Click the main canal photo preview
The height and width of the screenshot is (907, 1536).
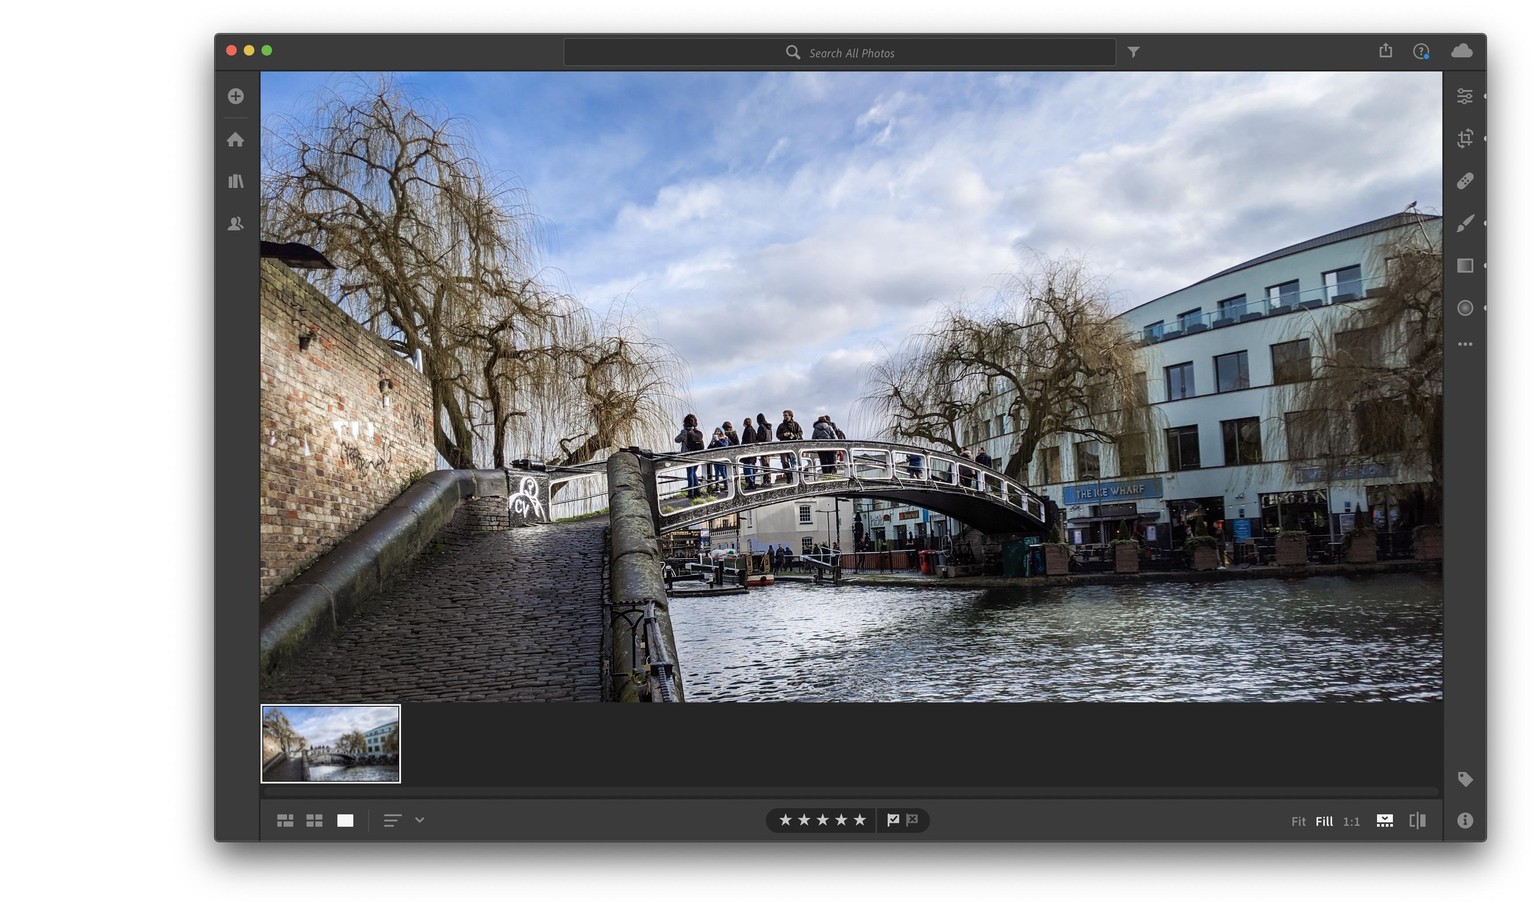[x=851, y=386]
